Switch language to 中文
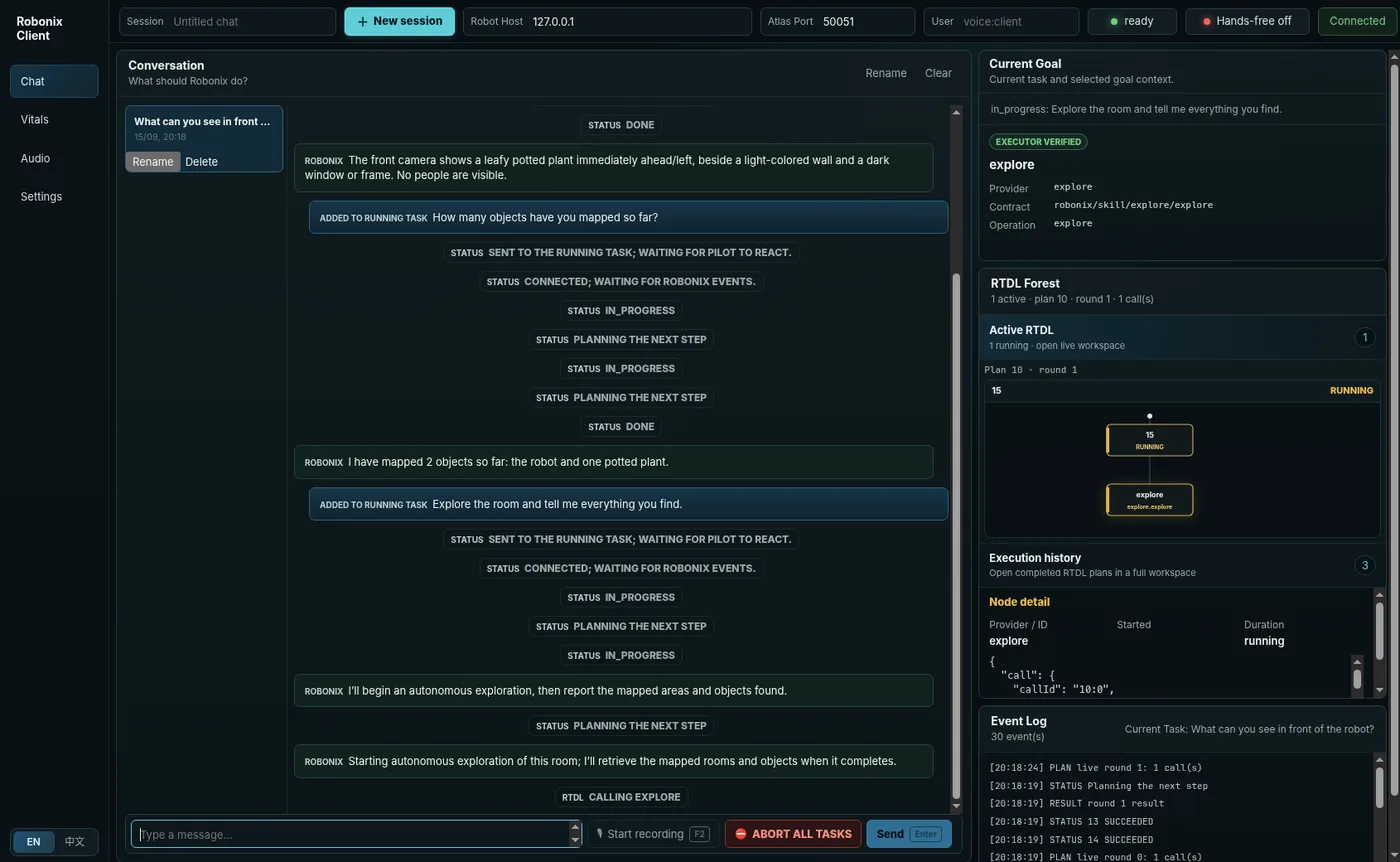This screenshot has height=862, width=1400. coord(75,842)
